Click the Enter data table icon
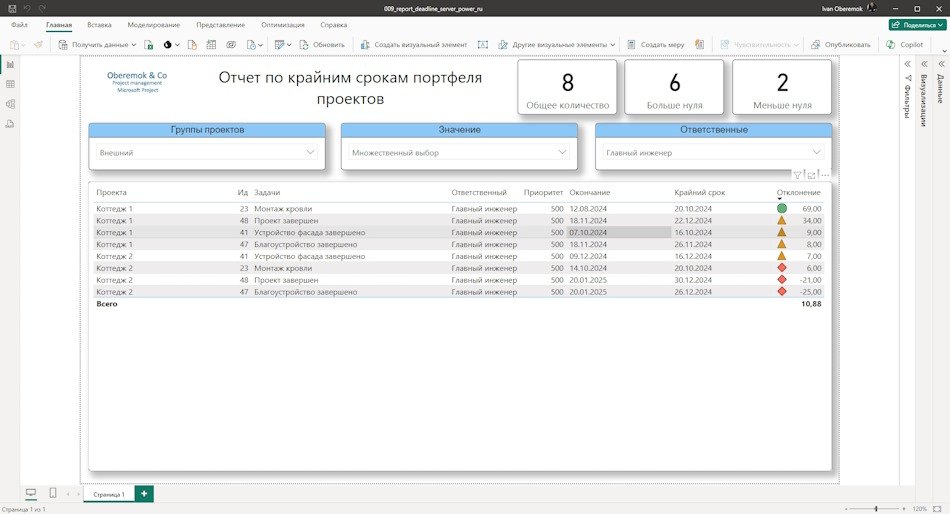 tap(211, 45)
